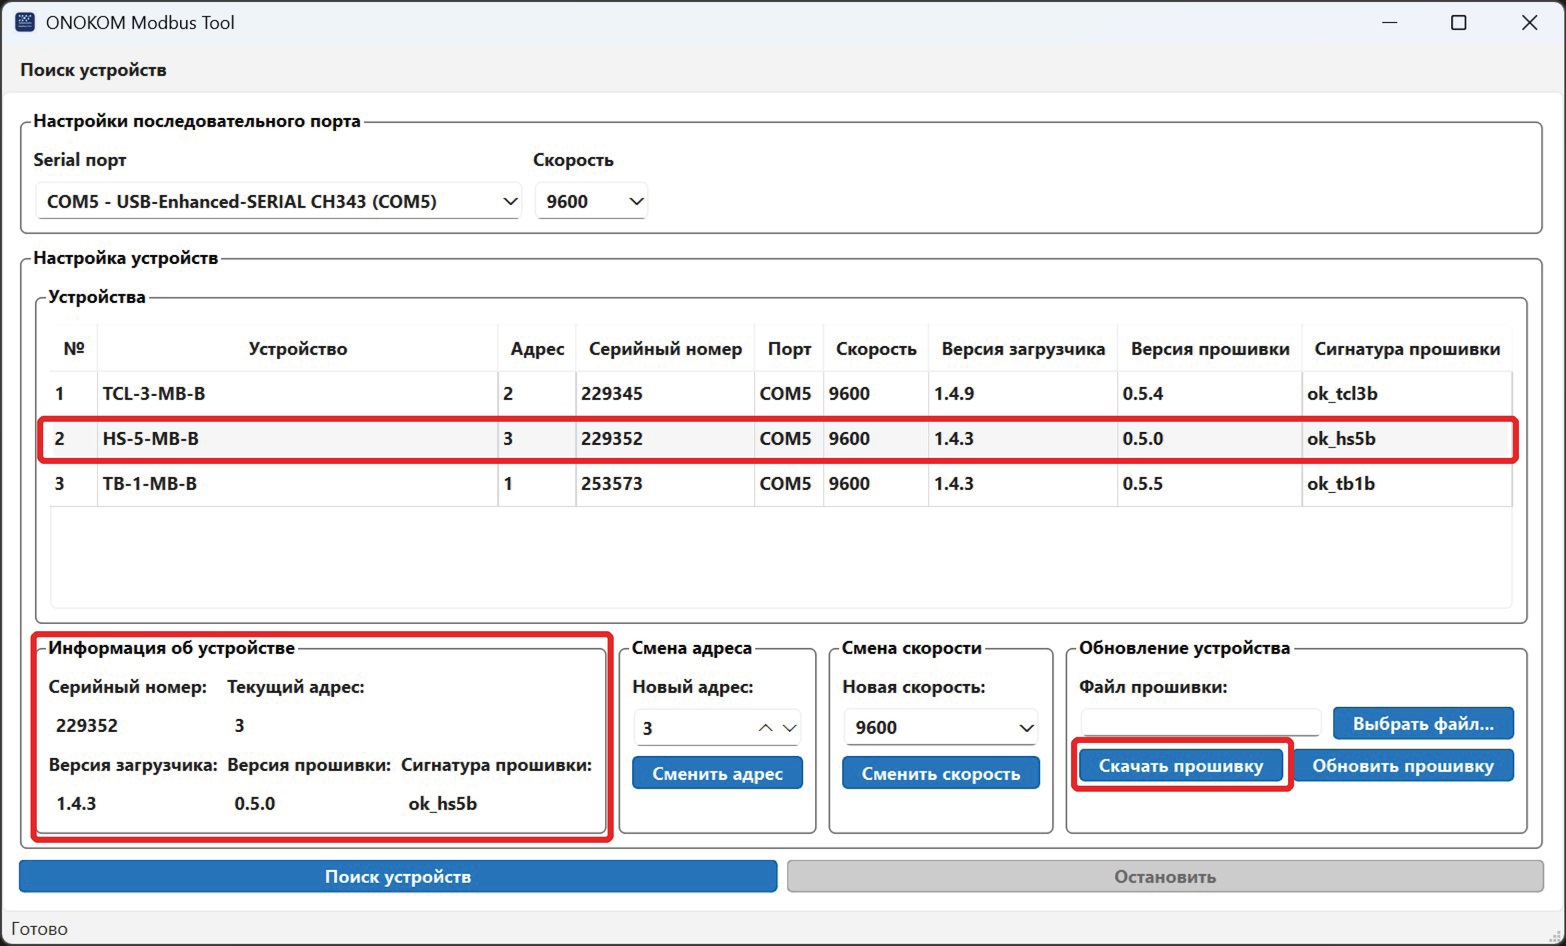
Task: Open the new speed dropdown
Action: 940,727
